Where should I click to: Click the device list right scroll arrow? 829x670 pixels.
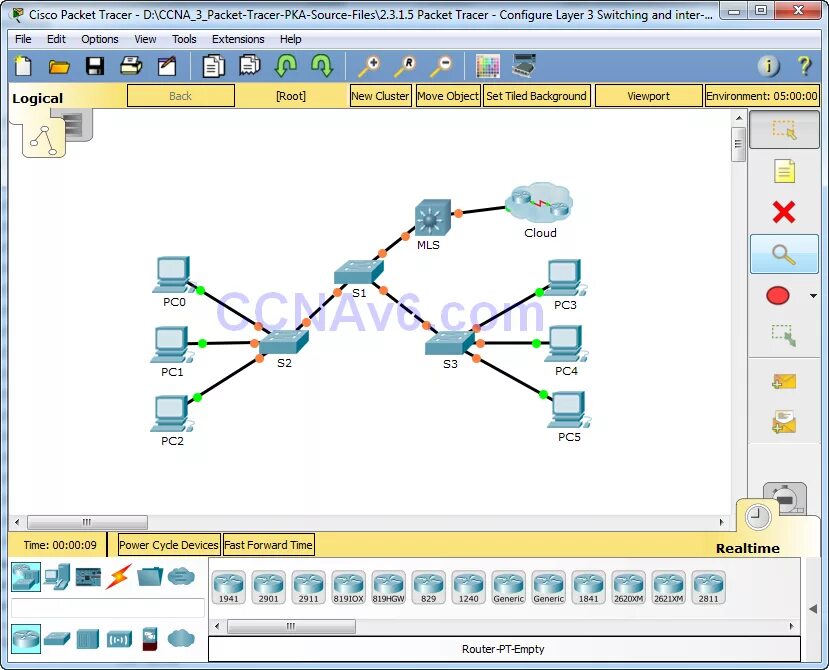(791, 626)
